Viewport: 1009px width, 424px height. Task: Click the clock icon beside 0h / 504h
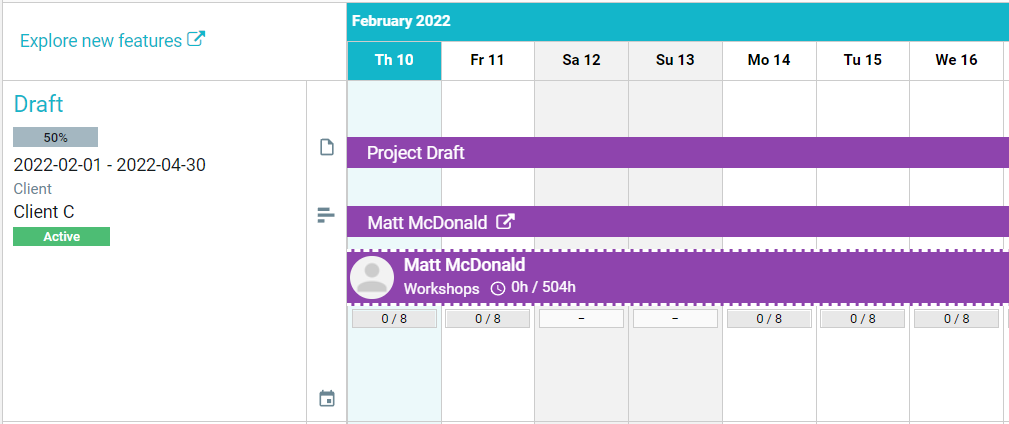tap(498, 289)
